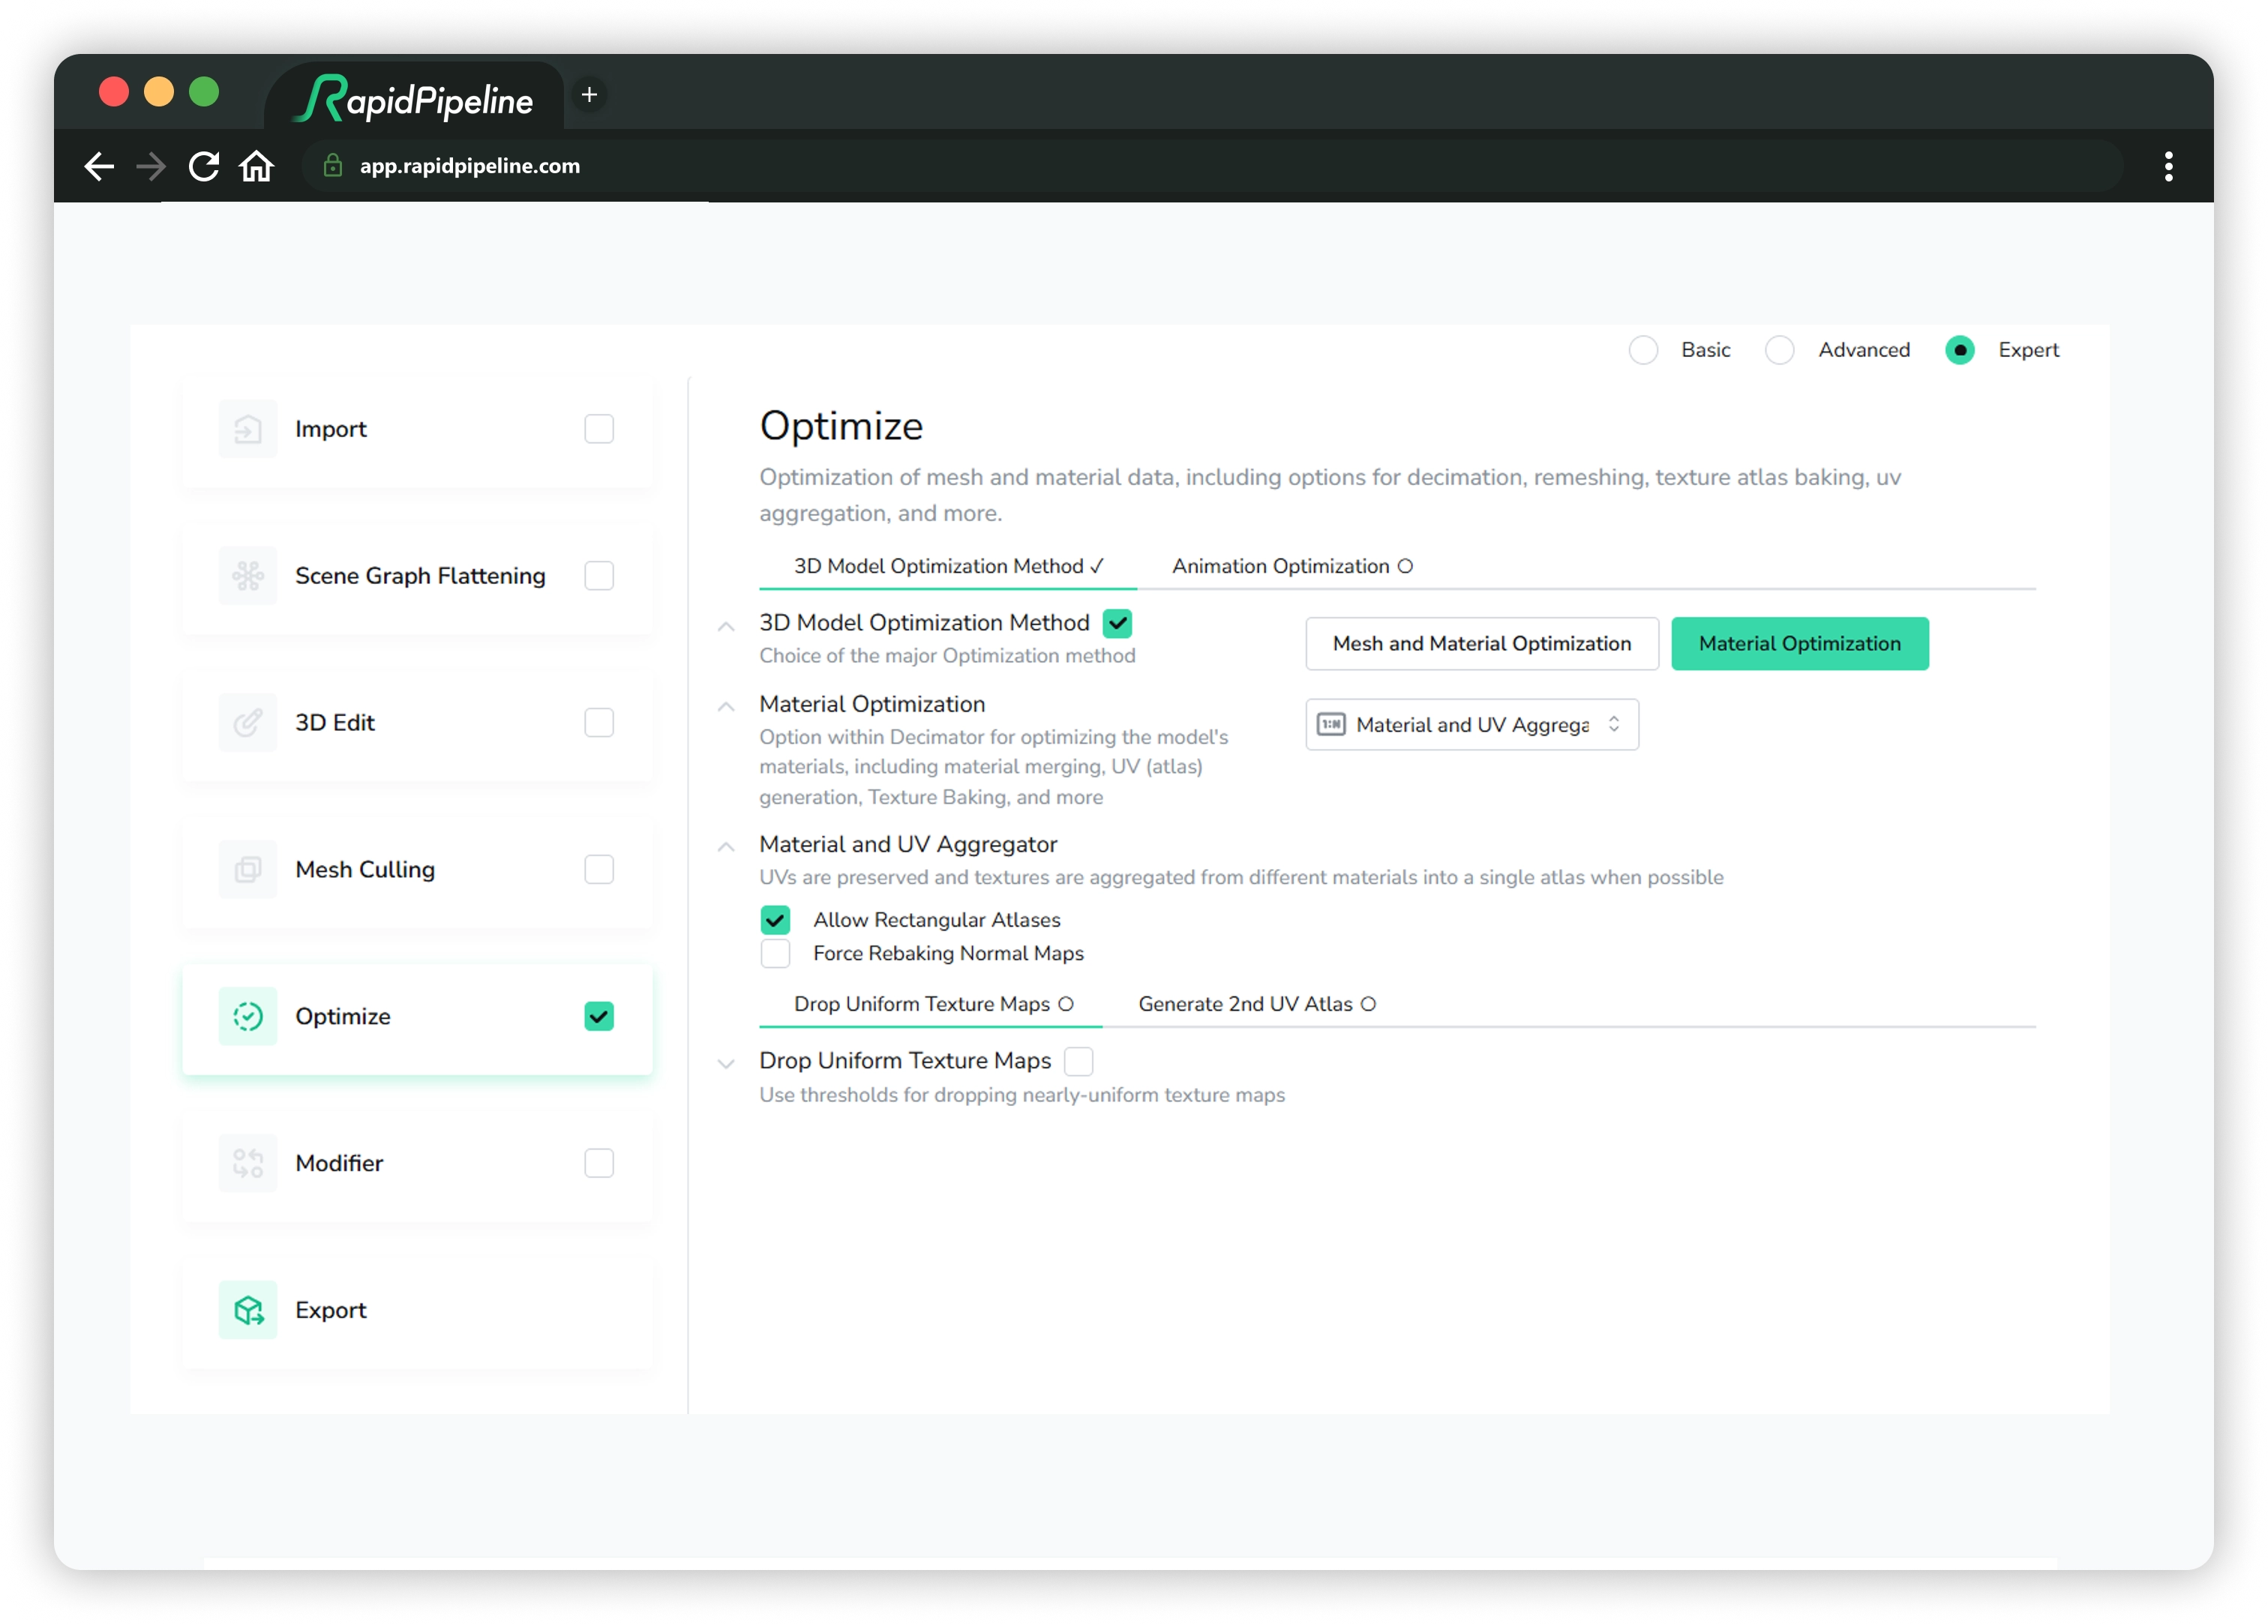Click the browser forward arrow

151,166
